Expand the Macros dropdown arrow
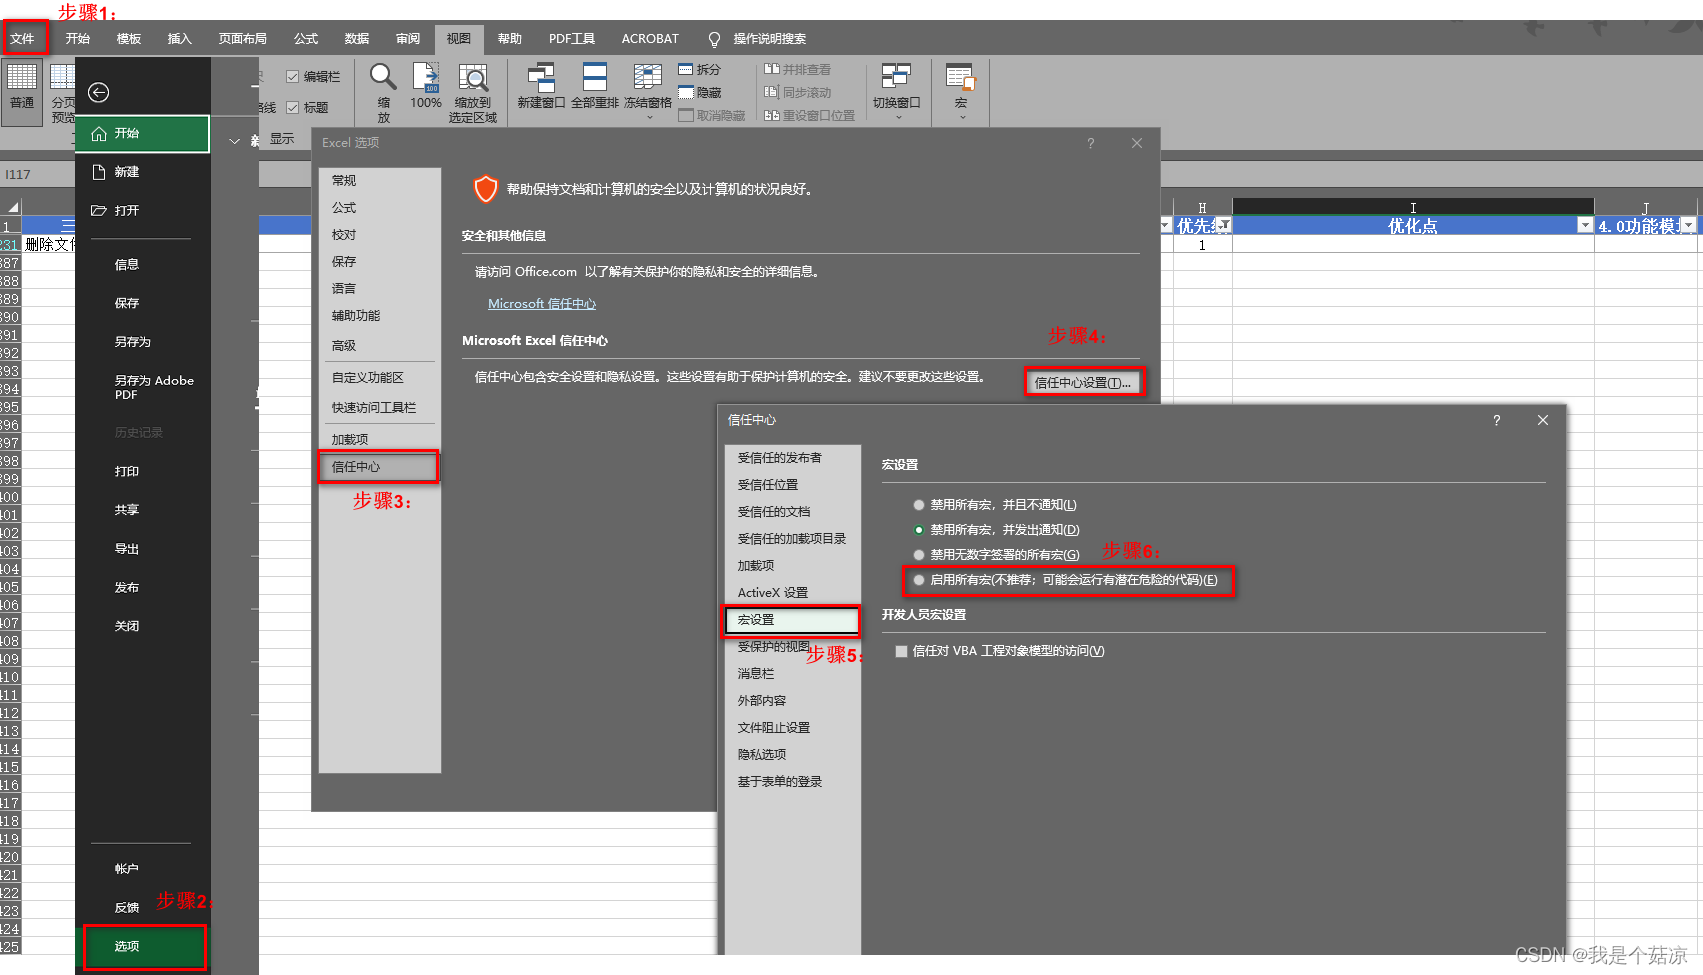1703x975 pixels. [x=962, y=117]
